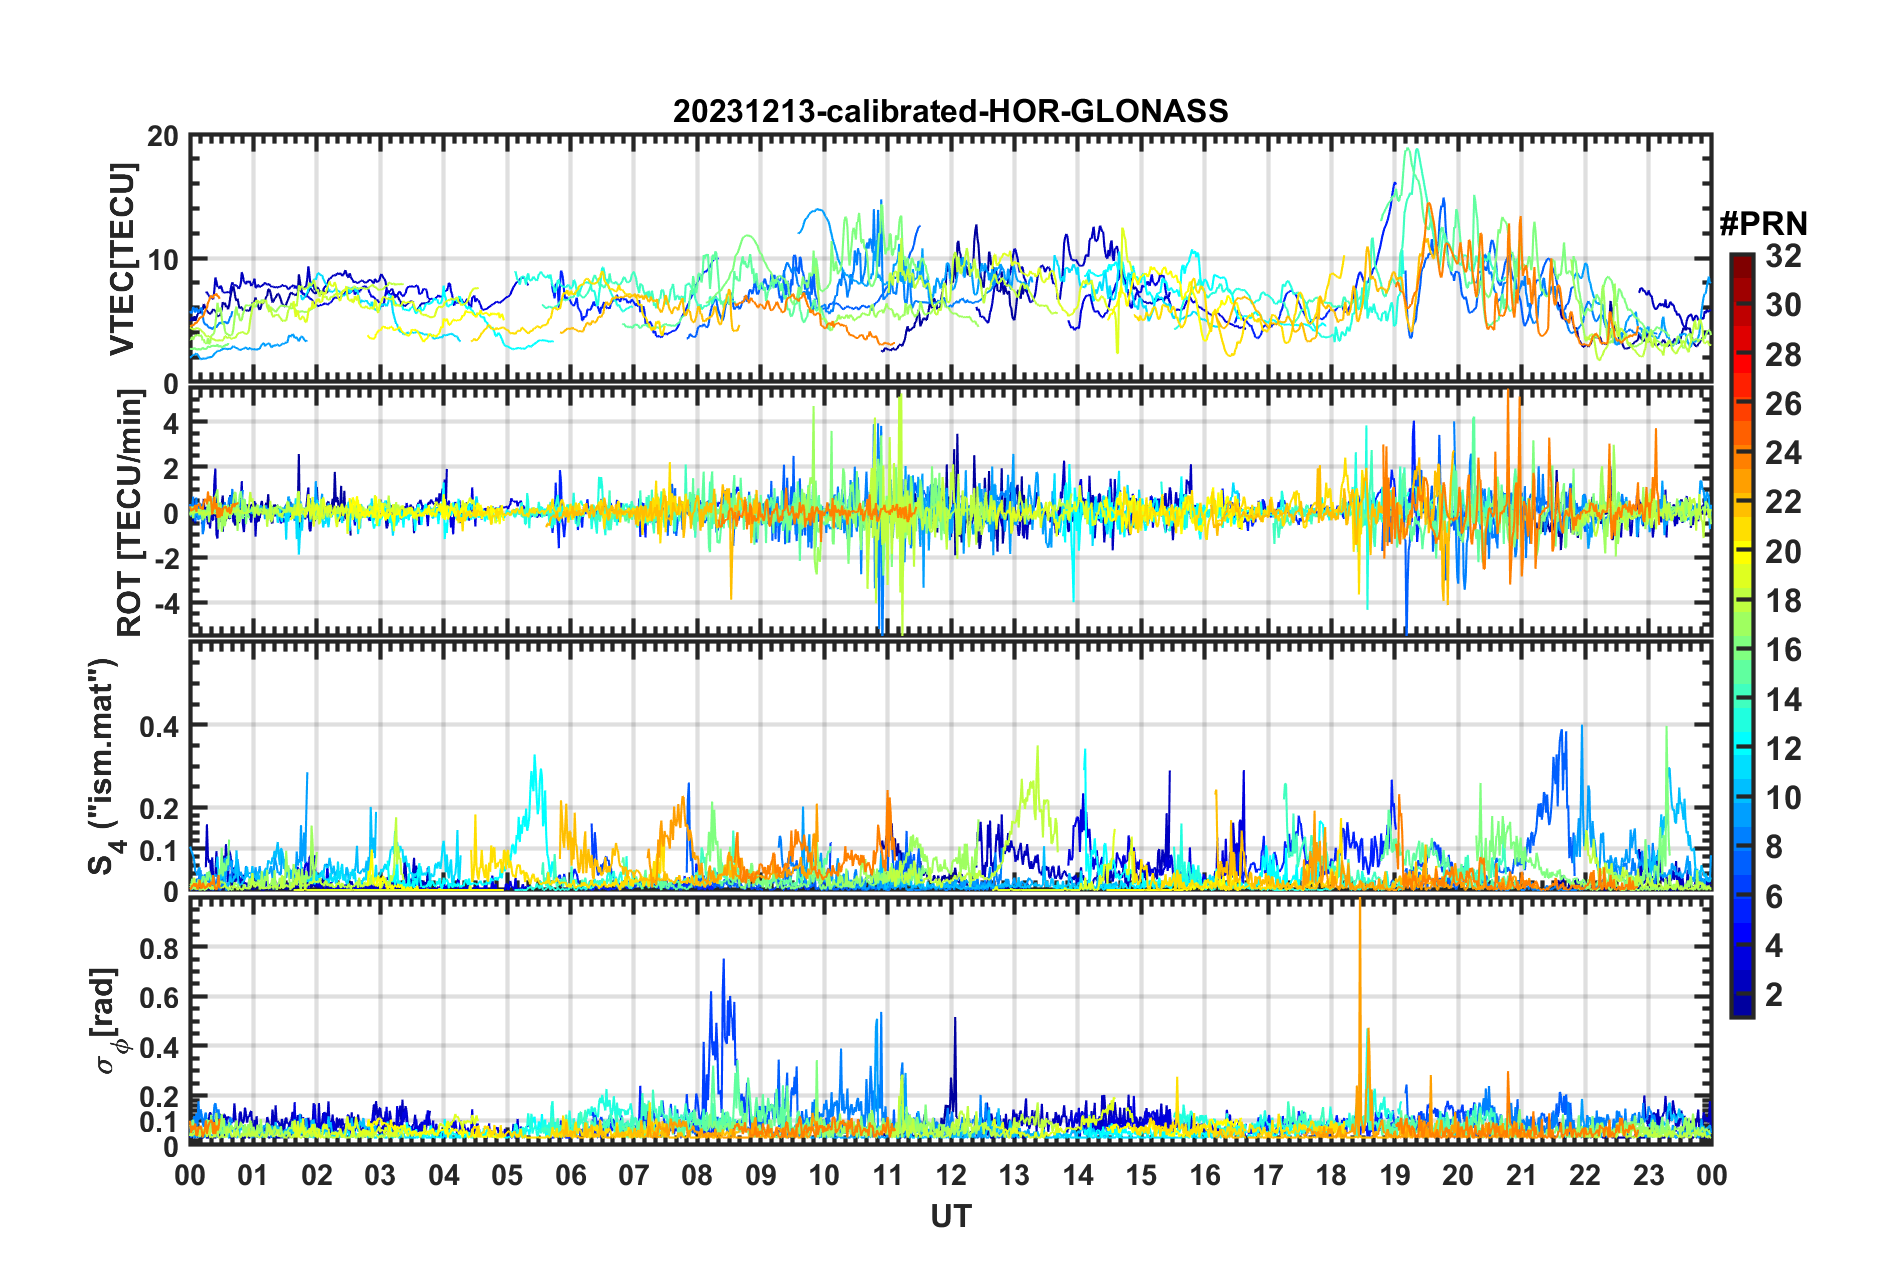Click sigma phi y-axis tick label 0.6

coord(159,997)
